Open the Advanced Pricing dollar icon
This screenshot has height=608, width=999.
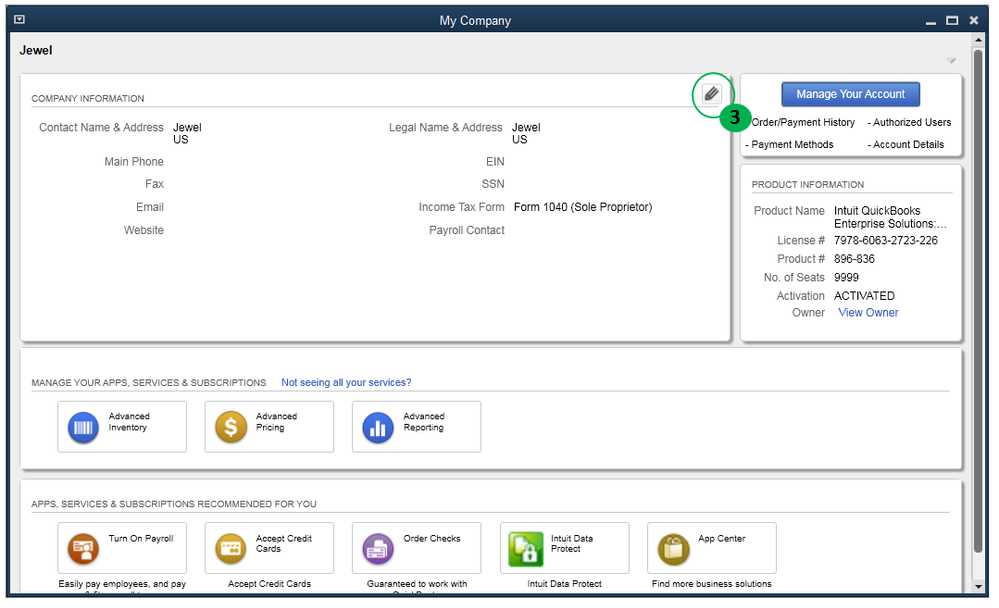tap(231, 427)
